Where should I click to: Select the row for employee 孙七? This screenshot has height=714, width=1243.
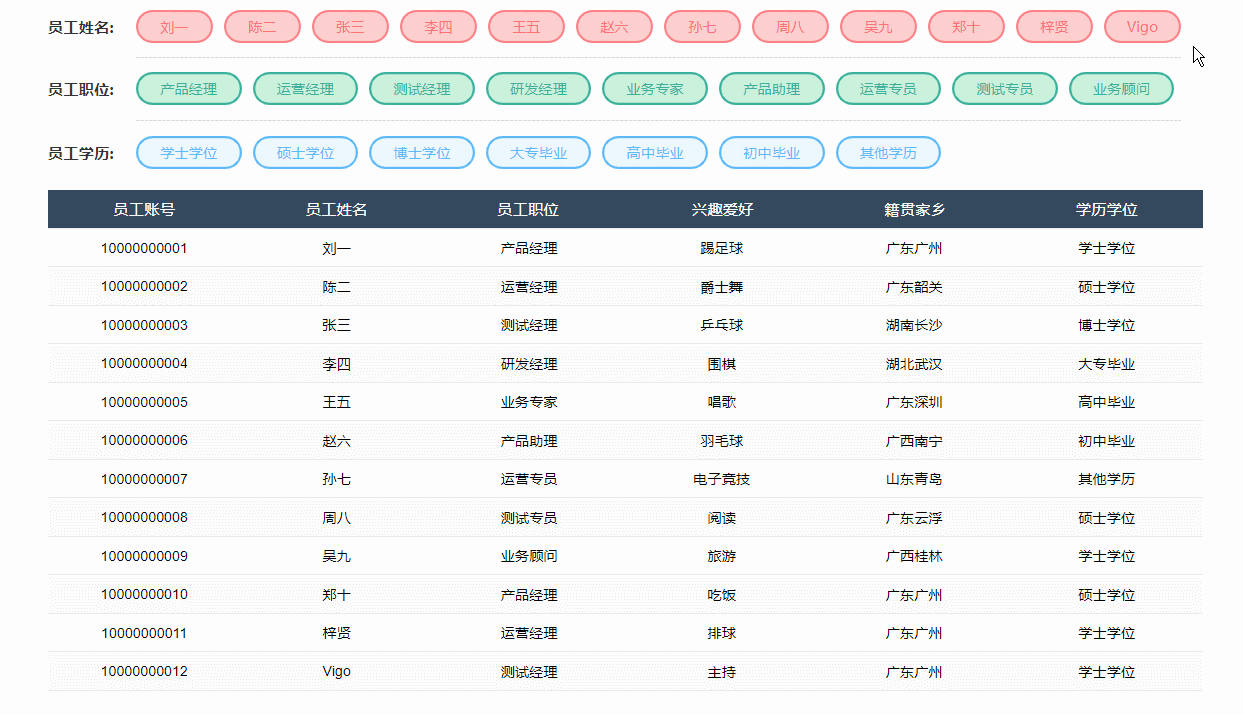coord(620,479)
